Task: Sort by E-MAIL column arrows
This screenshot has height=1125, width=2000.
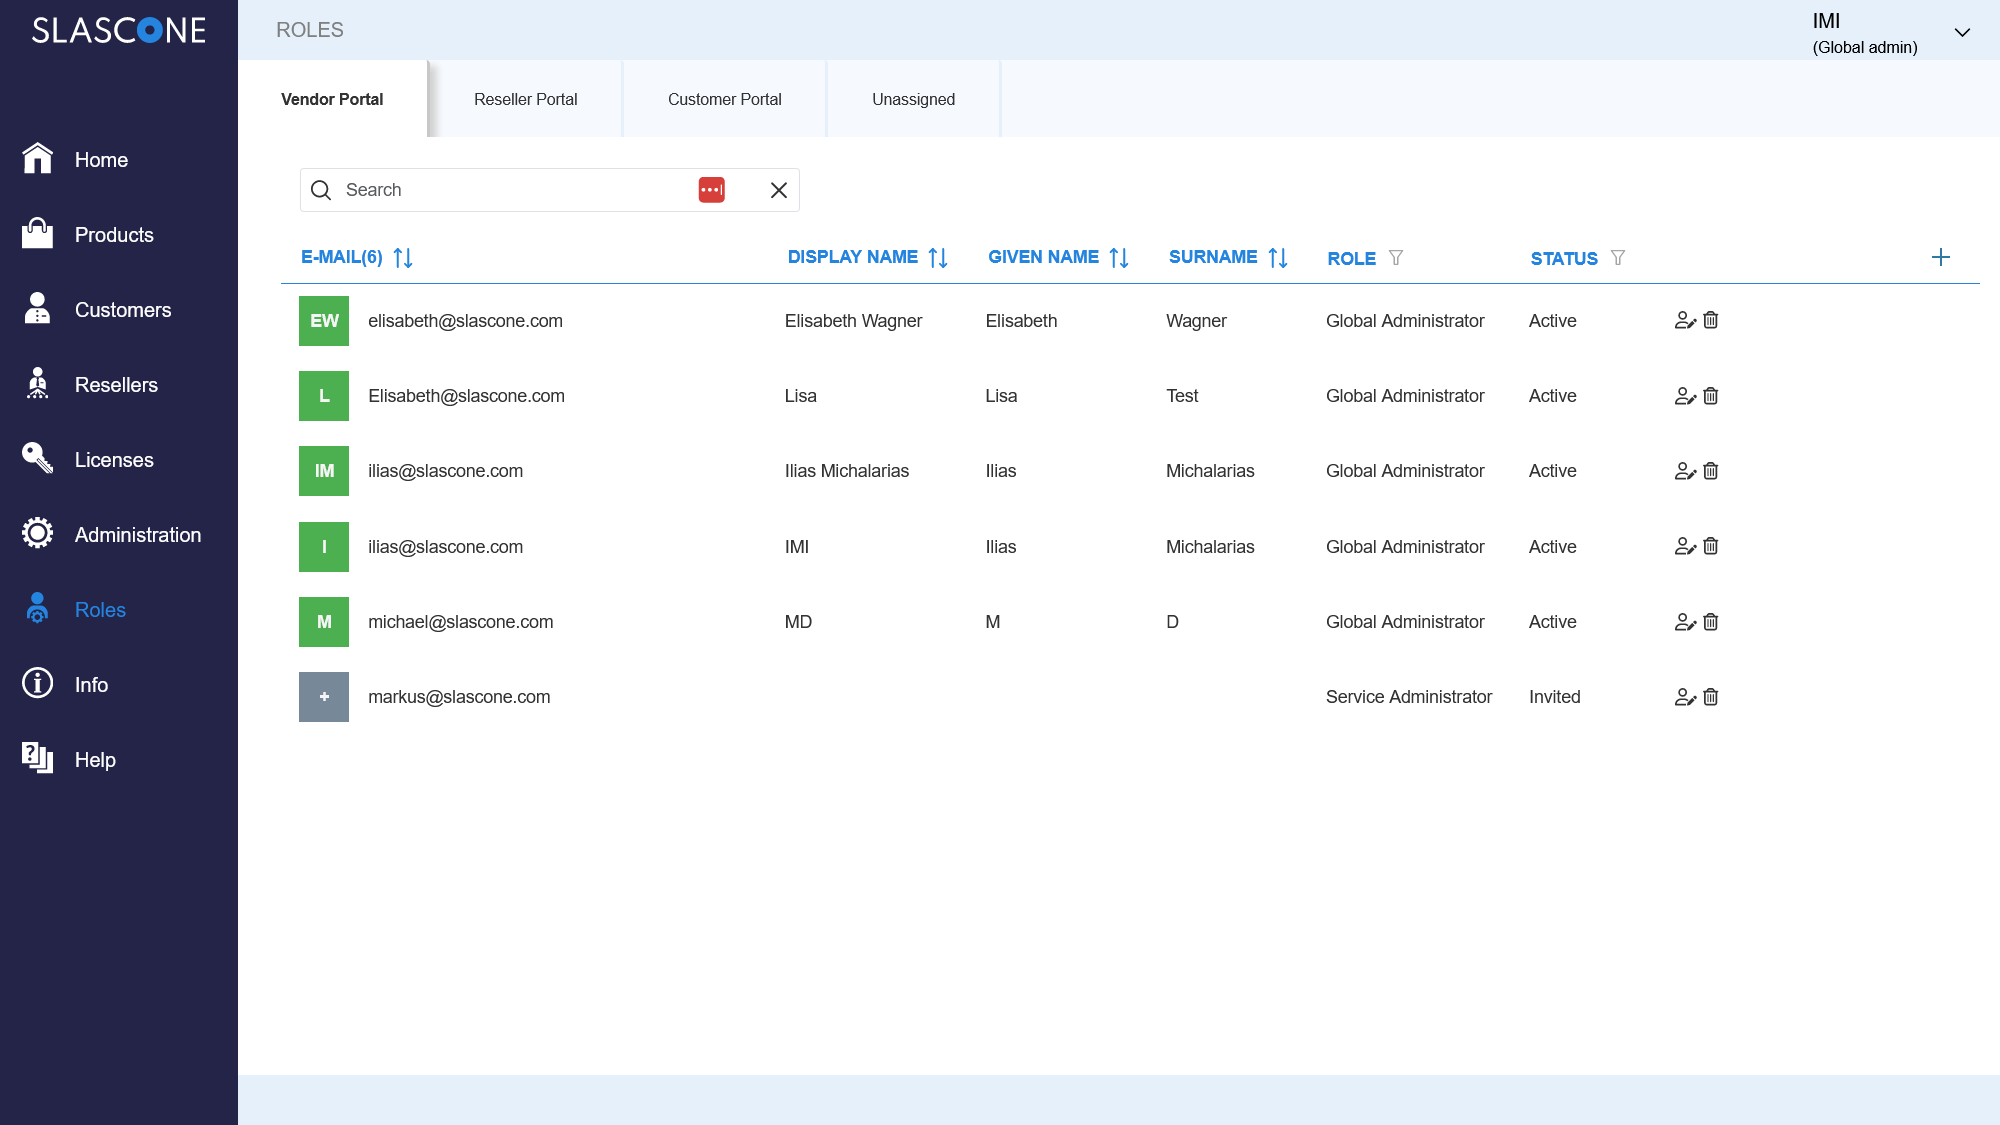Action: (403, 258)
